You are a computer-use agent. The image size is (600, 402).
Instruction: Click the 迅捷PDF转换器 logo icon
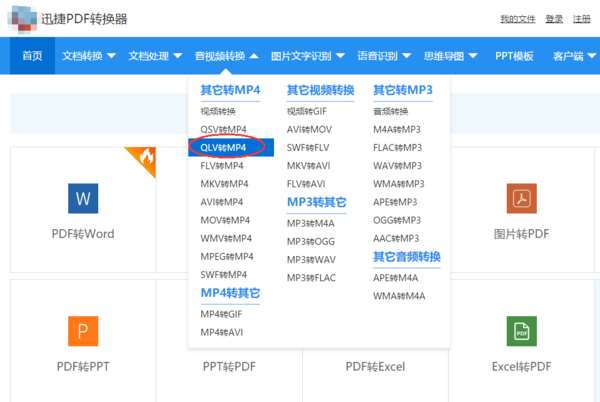22,18
